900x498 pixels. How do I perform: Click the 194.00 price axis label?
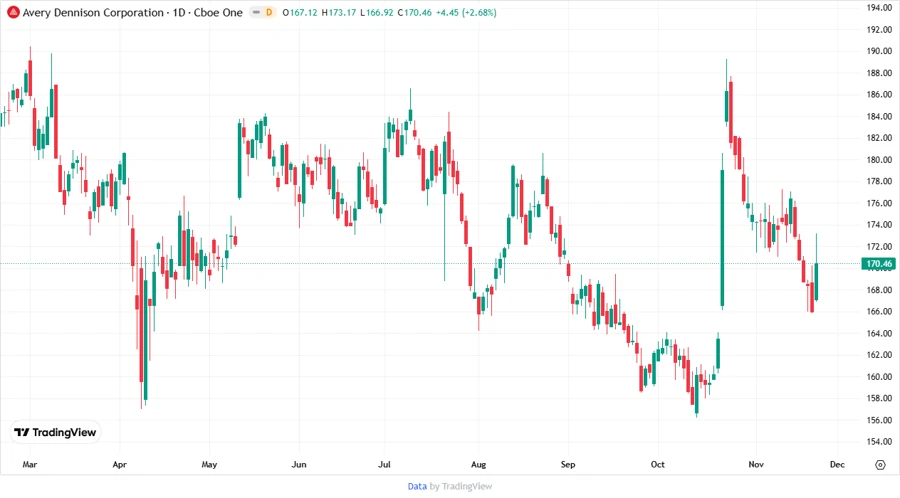click(x=879, y=7)
